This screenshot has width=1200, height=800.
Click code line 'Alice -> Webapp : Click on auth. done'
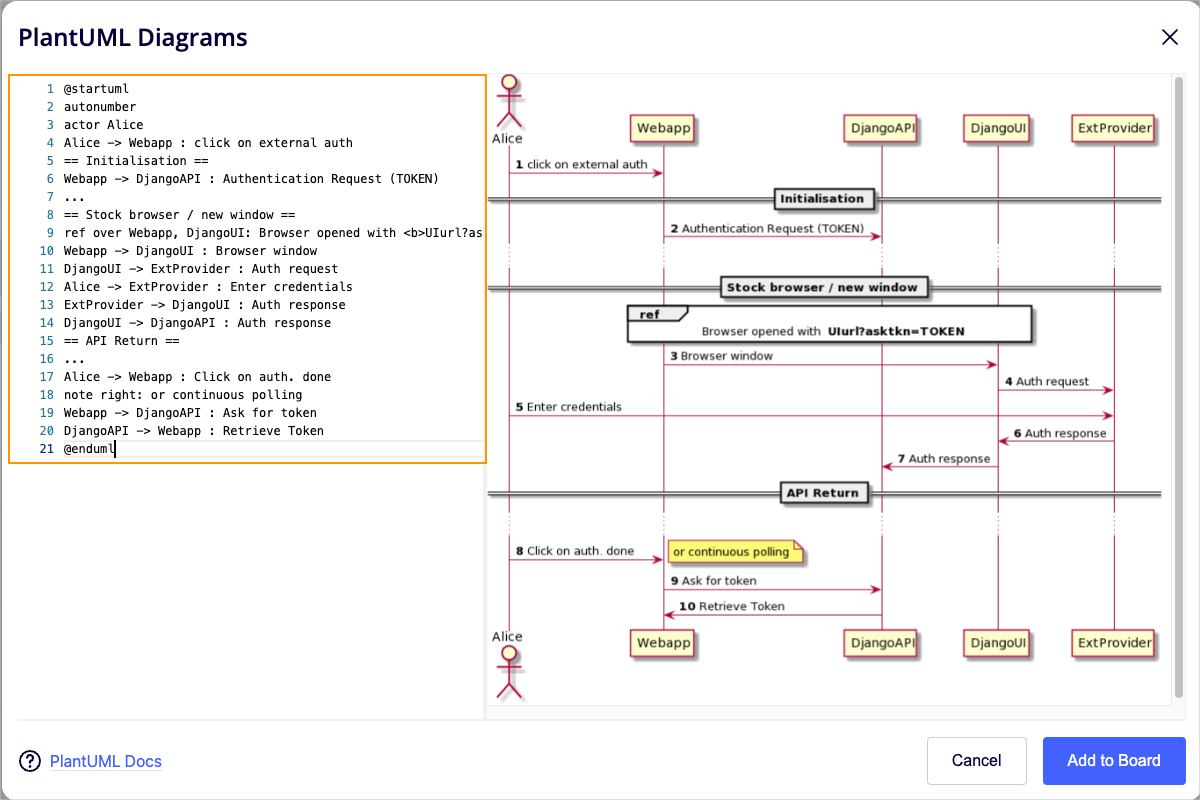pyautogui.click(x=197, y=377)
